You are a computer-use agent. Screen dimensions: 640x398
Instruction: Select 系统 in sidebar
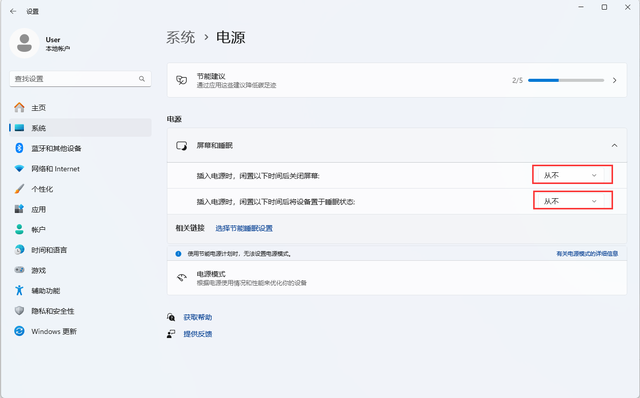pos(80,128)
